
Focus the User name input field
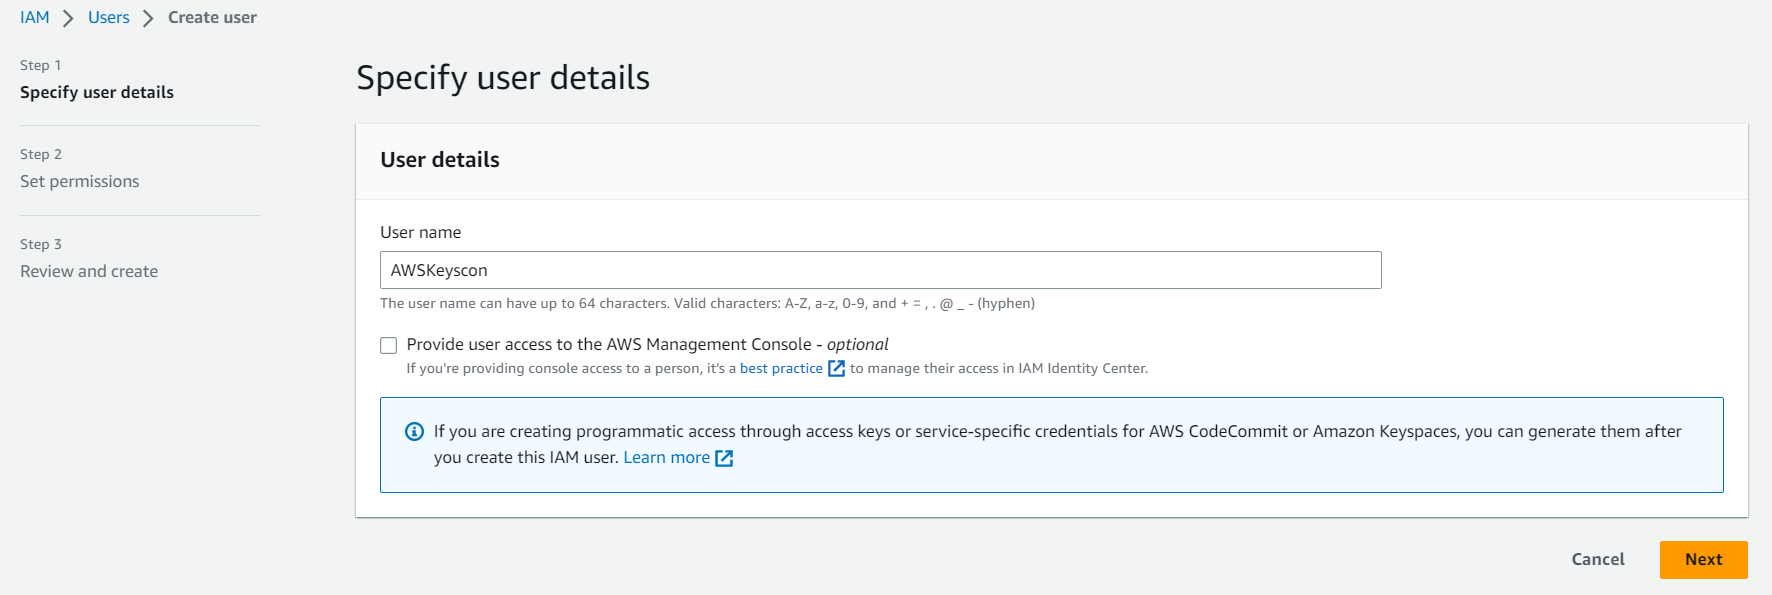tap(880, 270)
